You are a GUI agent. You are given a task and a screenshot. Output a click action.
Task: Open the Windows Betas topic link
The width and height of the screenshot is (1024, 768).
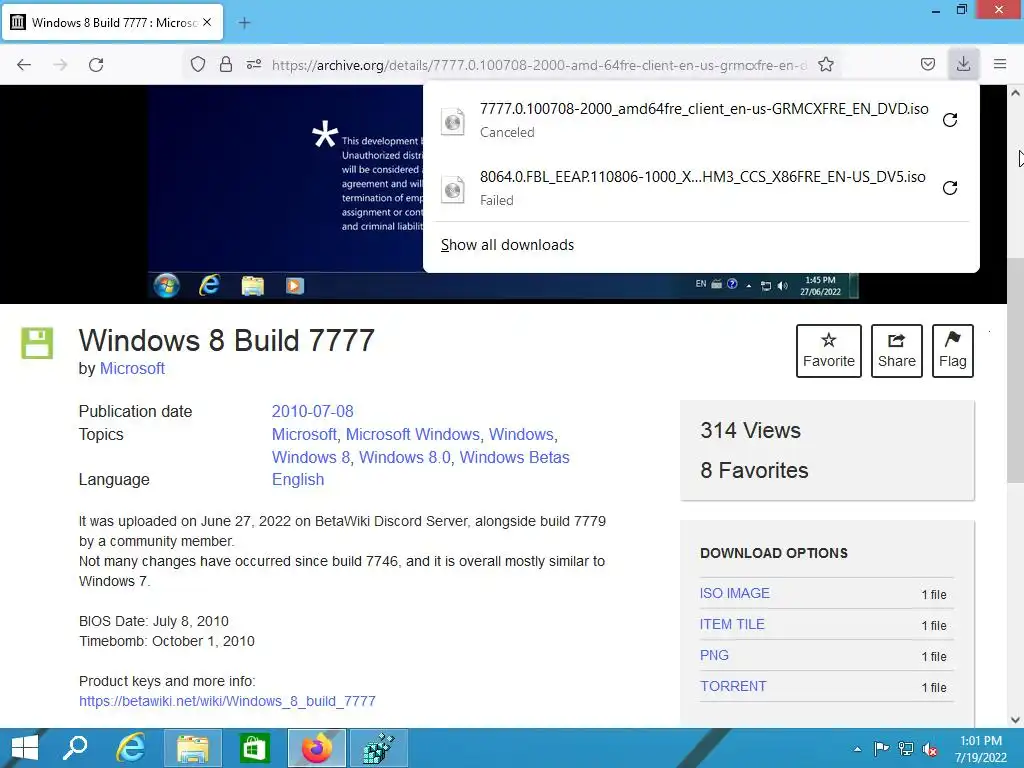point(515,457)
